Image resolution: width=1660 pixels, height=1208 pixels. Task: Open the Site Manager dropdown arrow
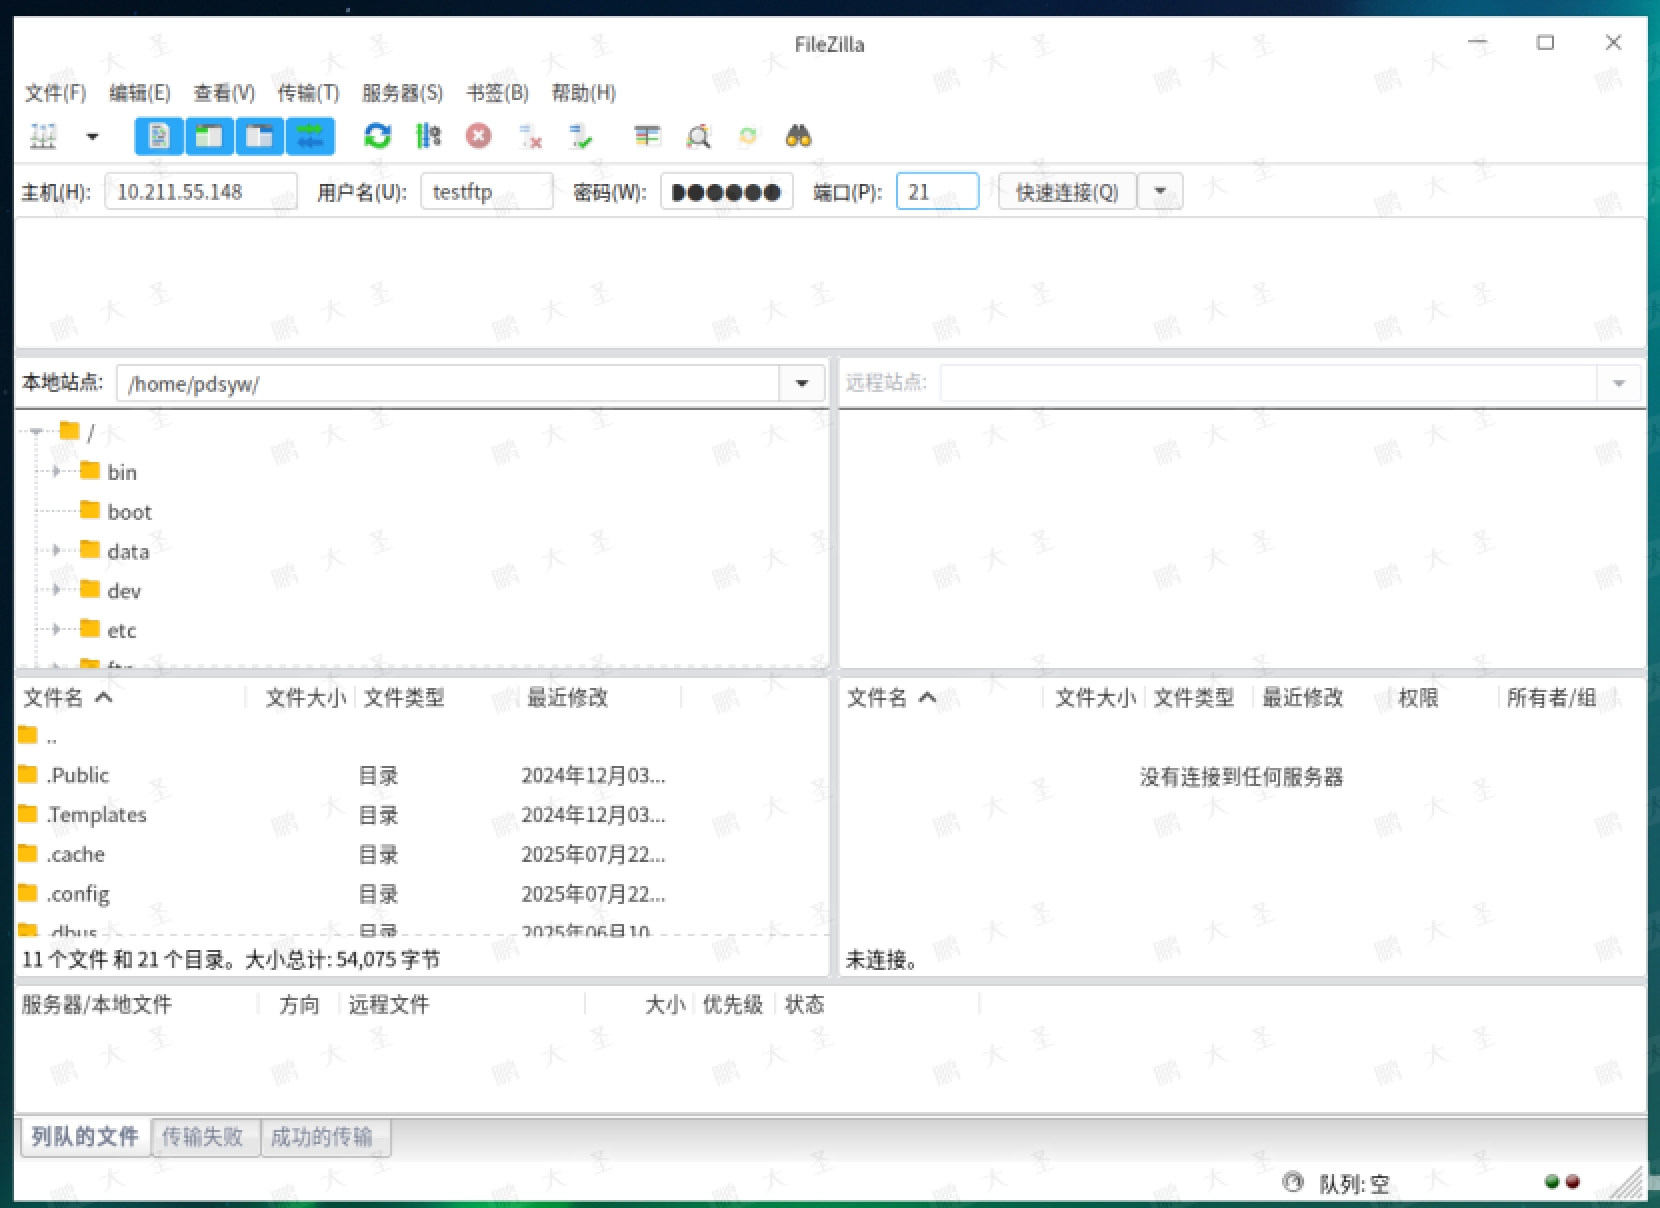92,136
